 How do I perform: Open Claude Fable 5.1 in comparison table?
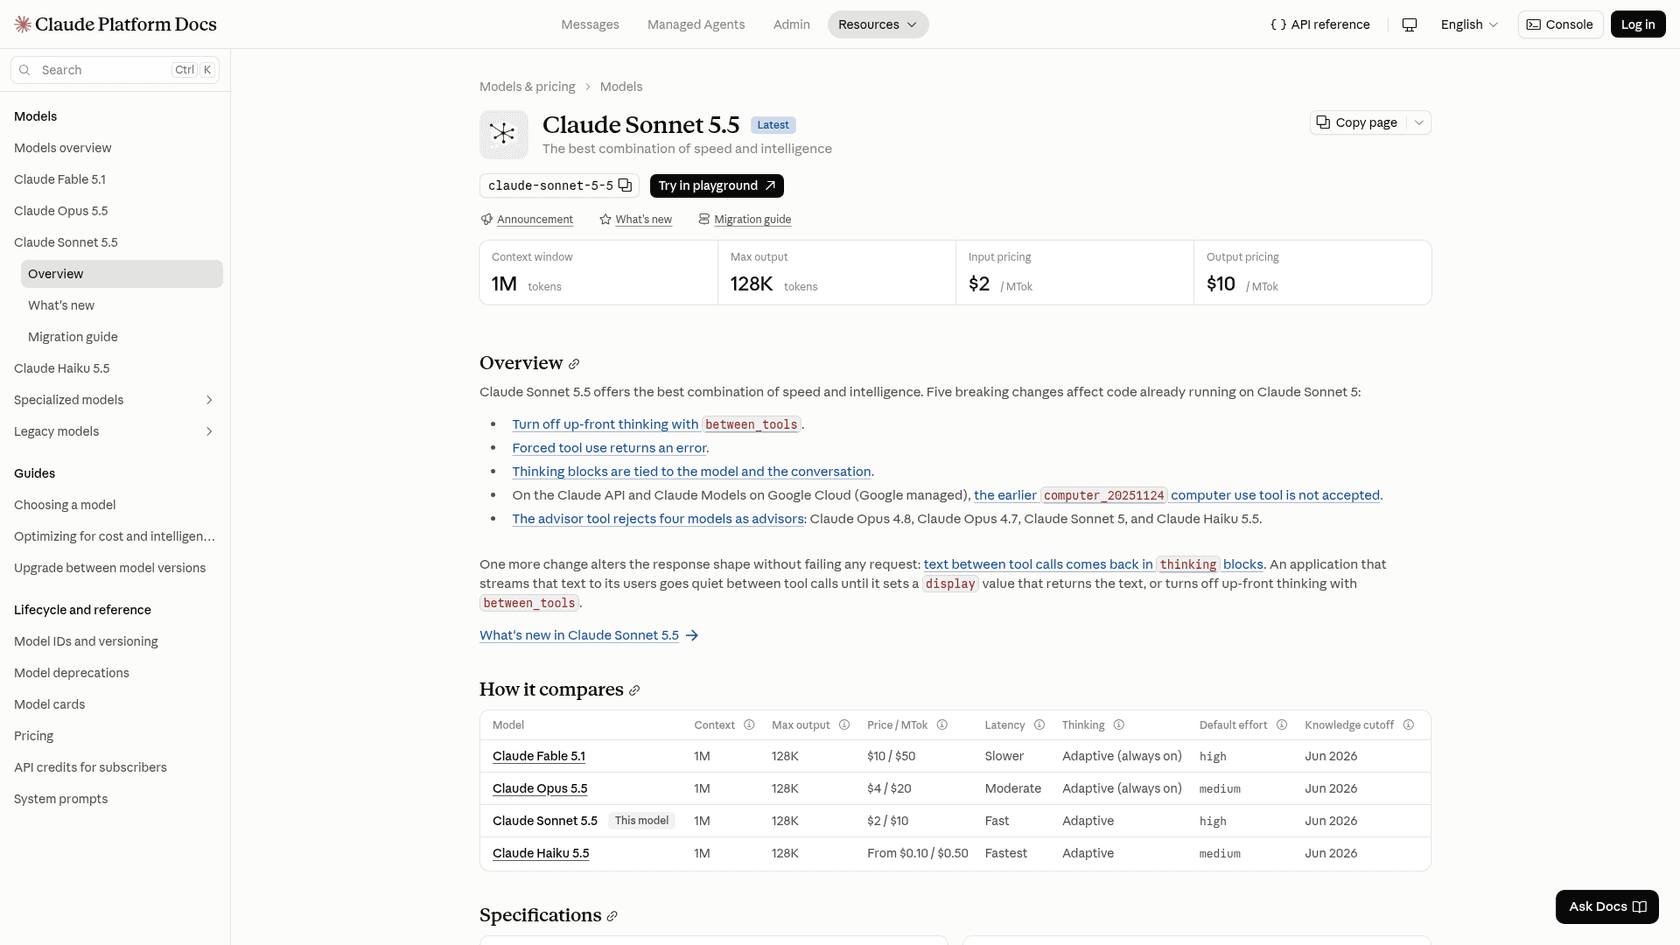point(539,757)
